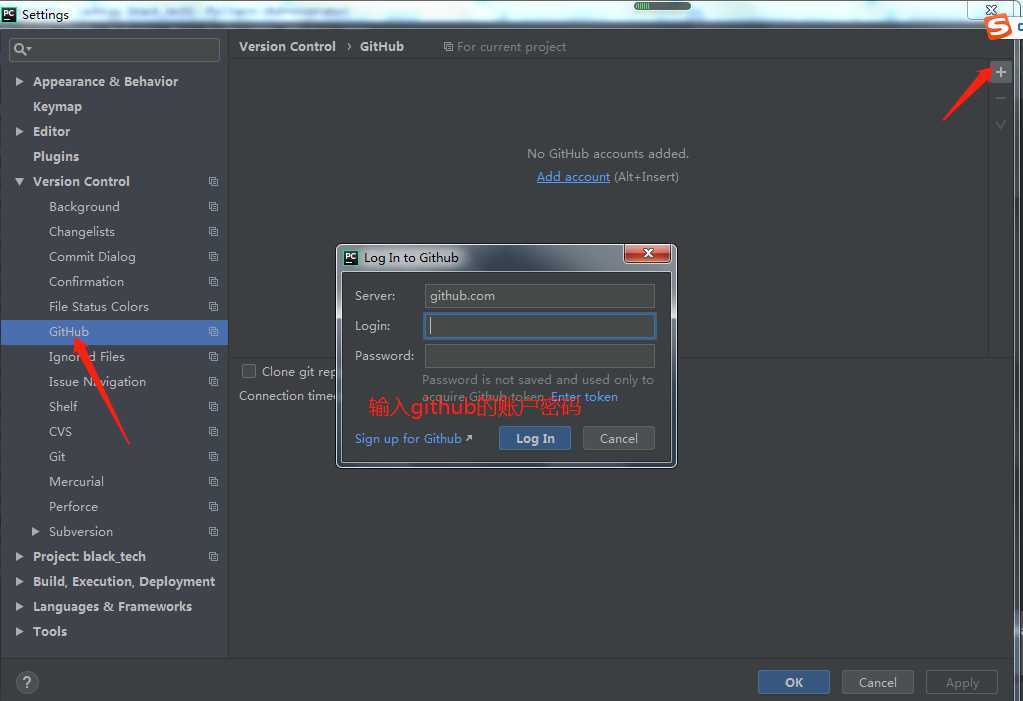Image resolution: width=1023 pixels, height=701 pixels.
Task: Focus the Login input field
Action: (540, 326)
